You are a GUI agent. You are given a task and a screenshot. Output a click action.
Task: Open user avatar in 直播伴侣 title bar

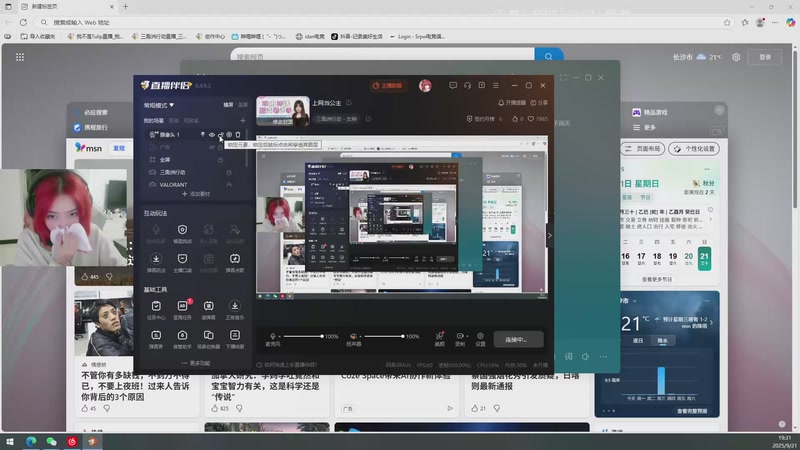425,86
